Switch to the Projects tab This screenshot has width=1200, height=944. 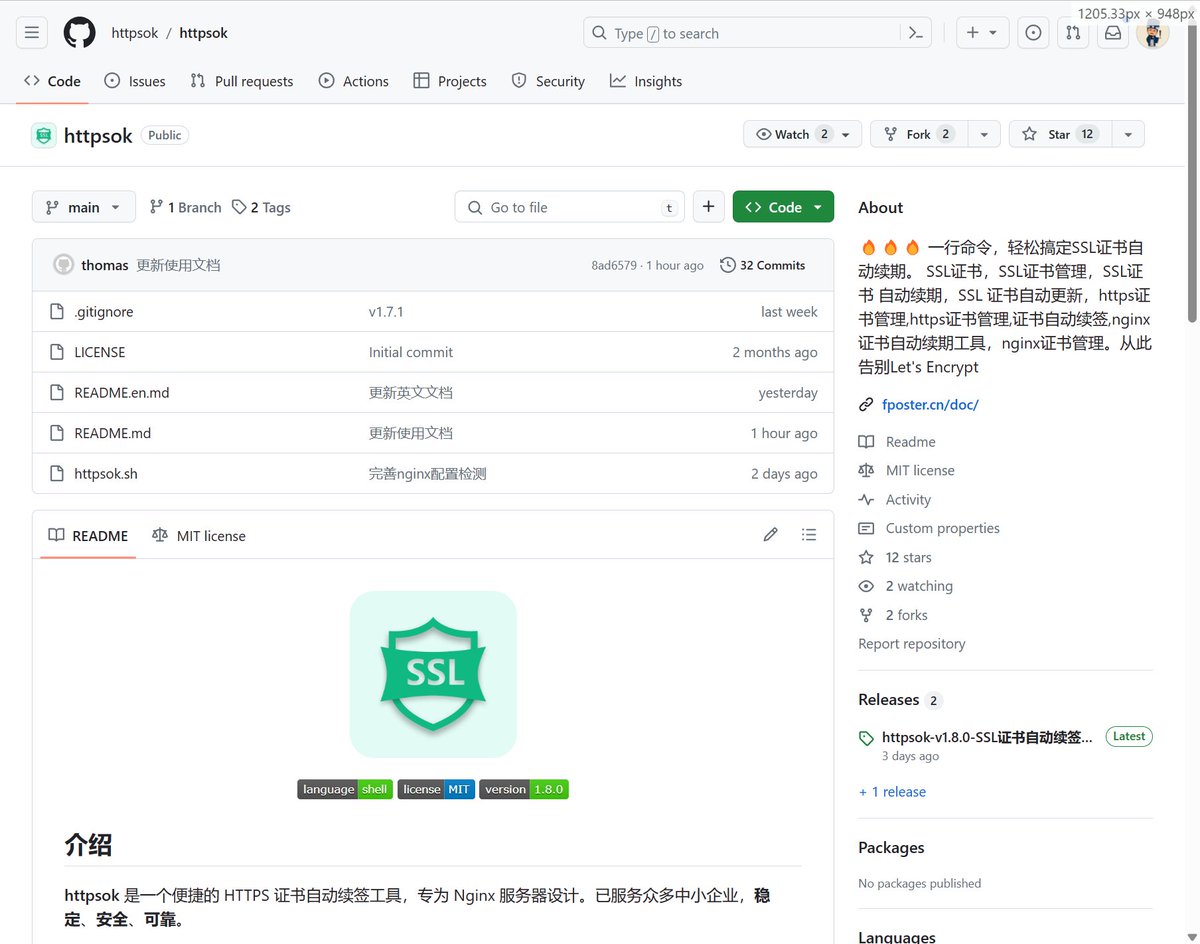[x=450, y=81]
